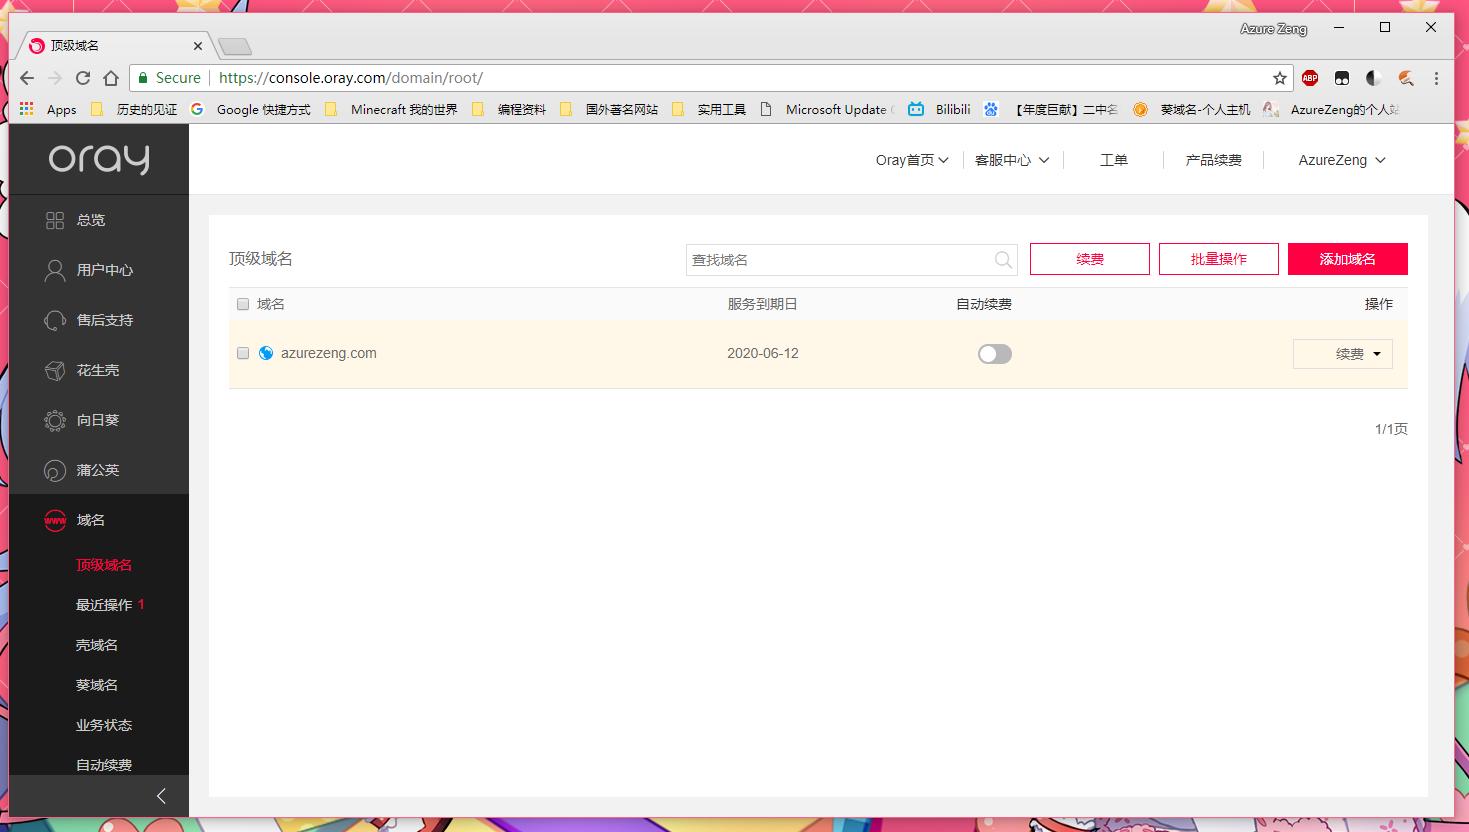Open 葵域名 in the sidebar
This screenshot has height=832, width=1469.
(x=97, y=685)
